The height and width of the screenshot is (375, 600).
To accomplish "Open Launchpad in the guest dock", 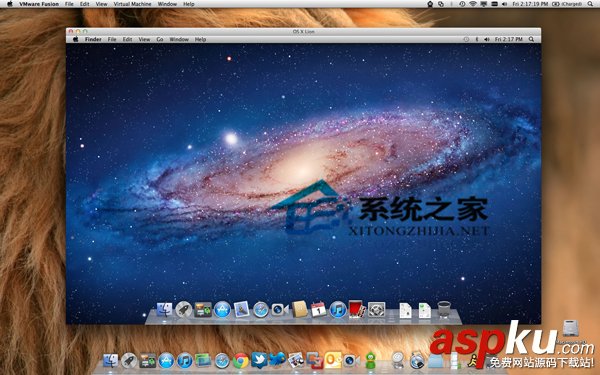I will click(x=184, y=310).
